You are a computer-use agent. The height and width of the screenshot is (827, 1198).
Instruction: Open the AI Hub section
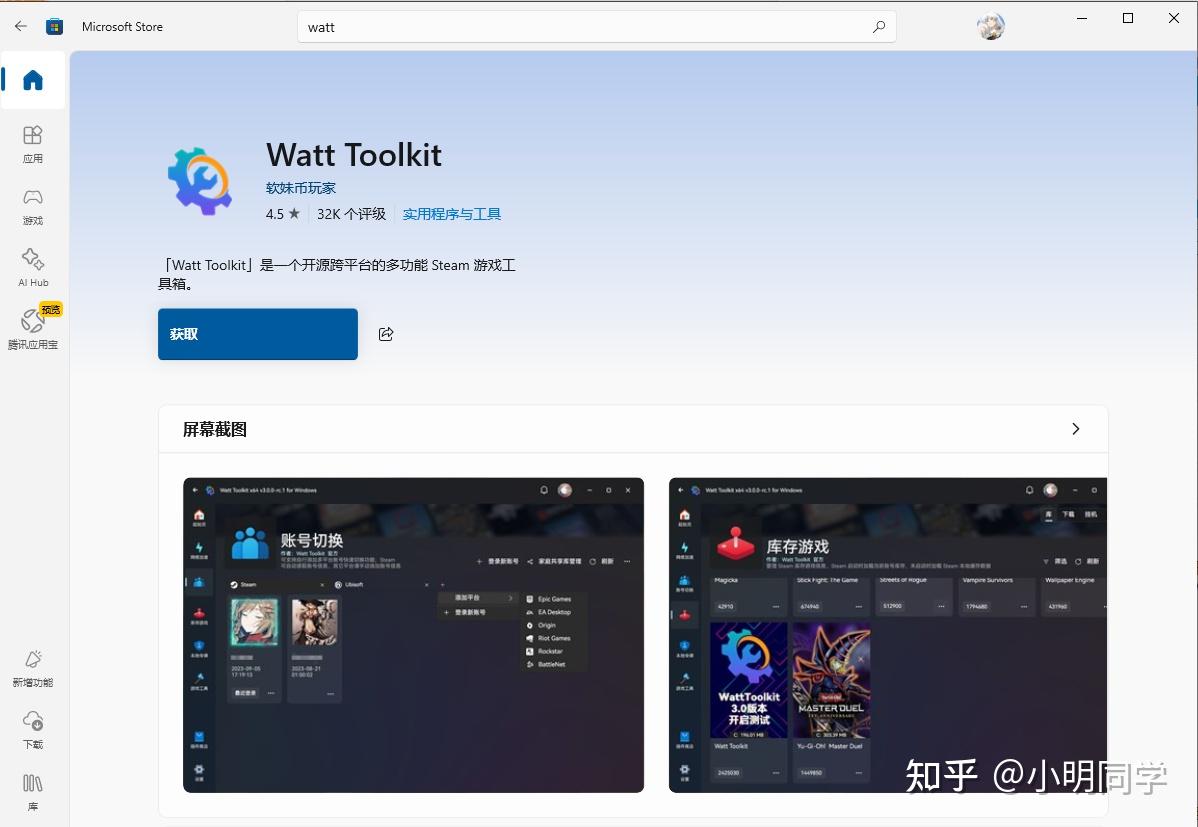click(x=32, y=268)
